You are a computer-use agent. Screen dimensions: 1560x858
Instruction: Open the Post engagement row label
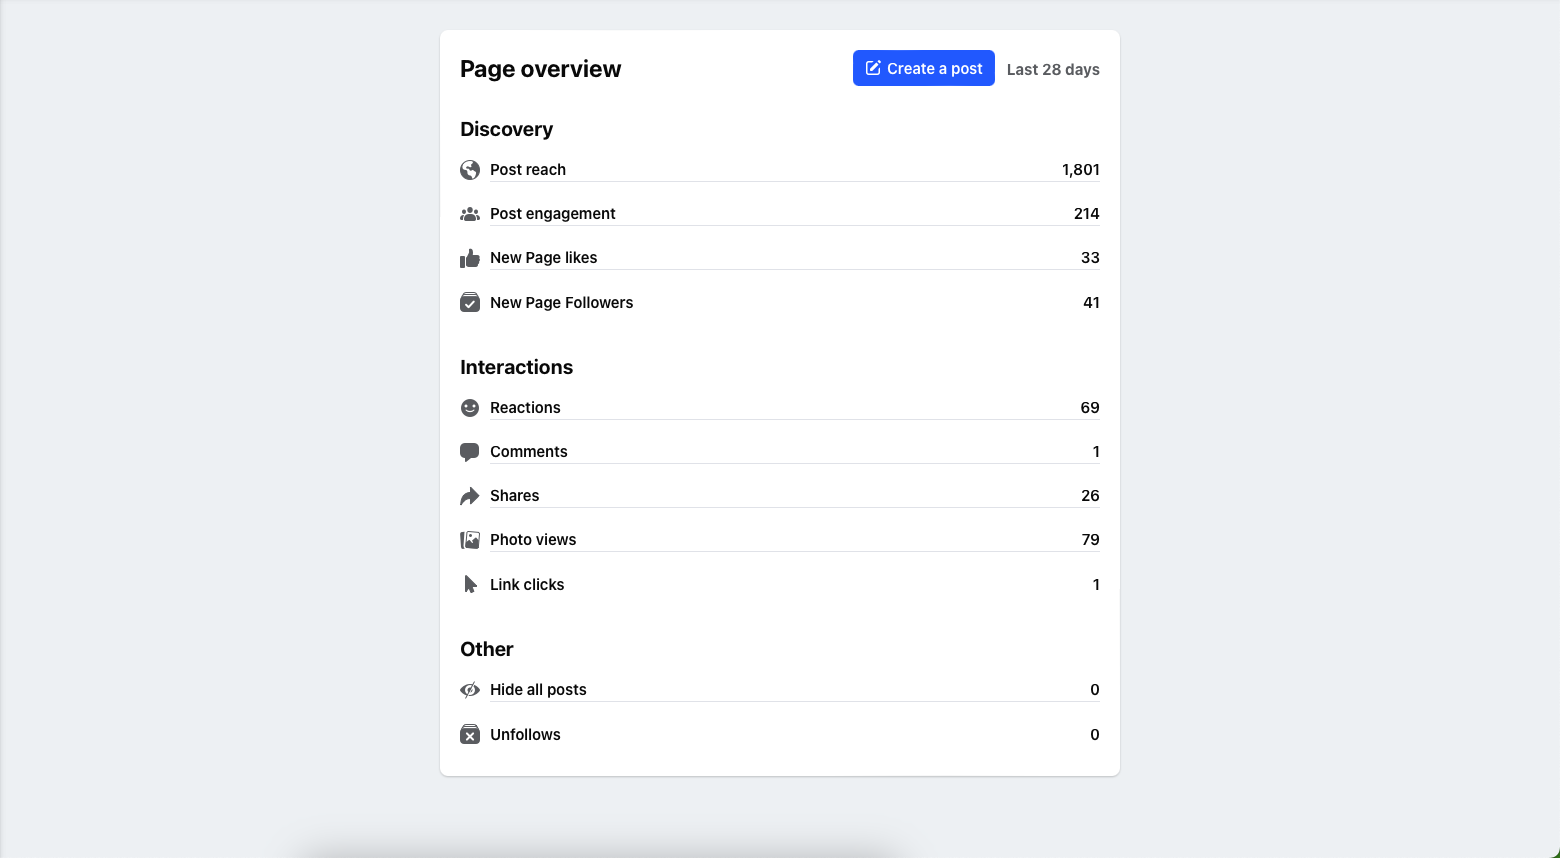click(553, 214)
